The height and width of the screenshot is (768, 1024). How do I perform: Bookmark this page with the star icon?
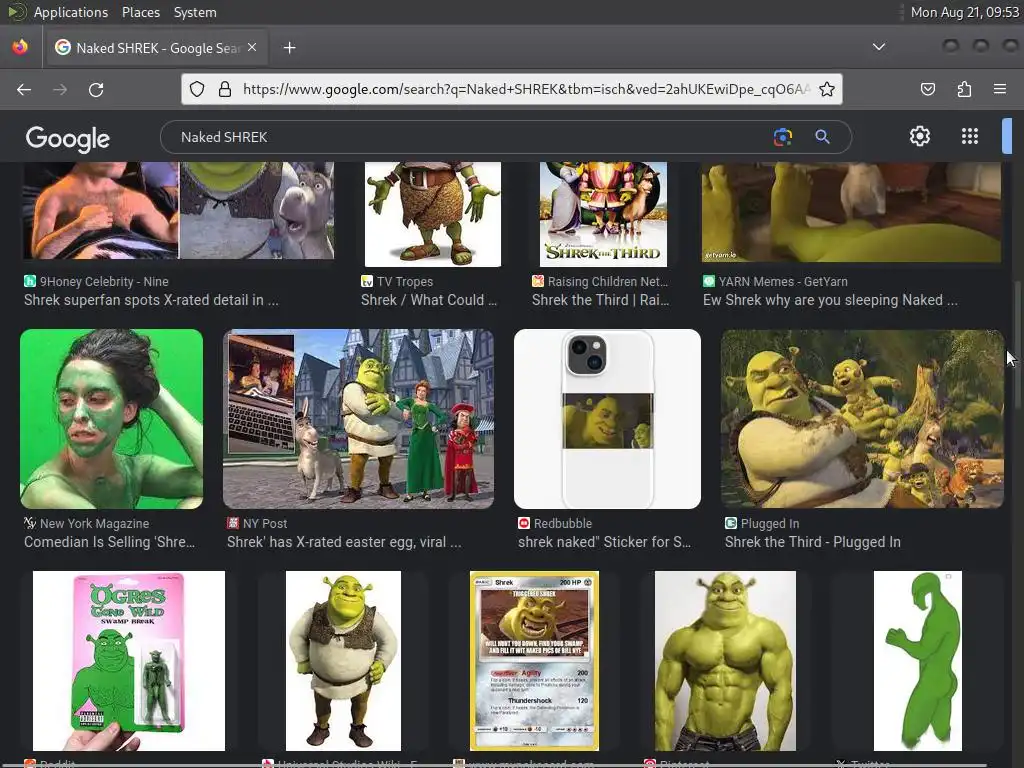point(827,89)
